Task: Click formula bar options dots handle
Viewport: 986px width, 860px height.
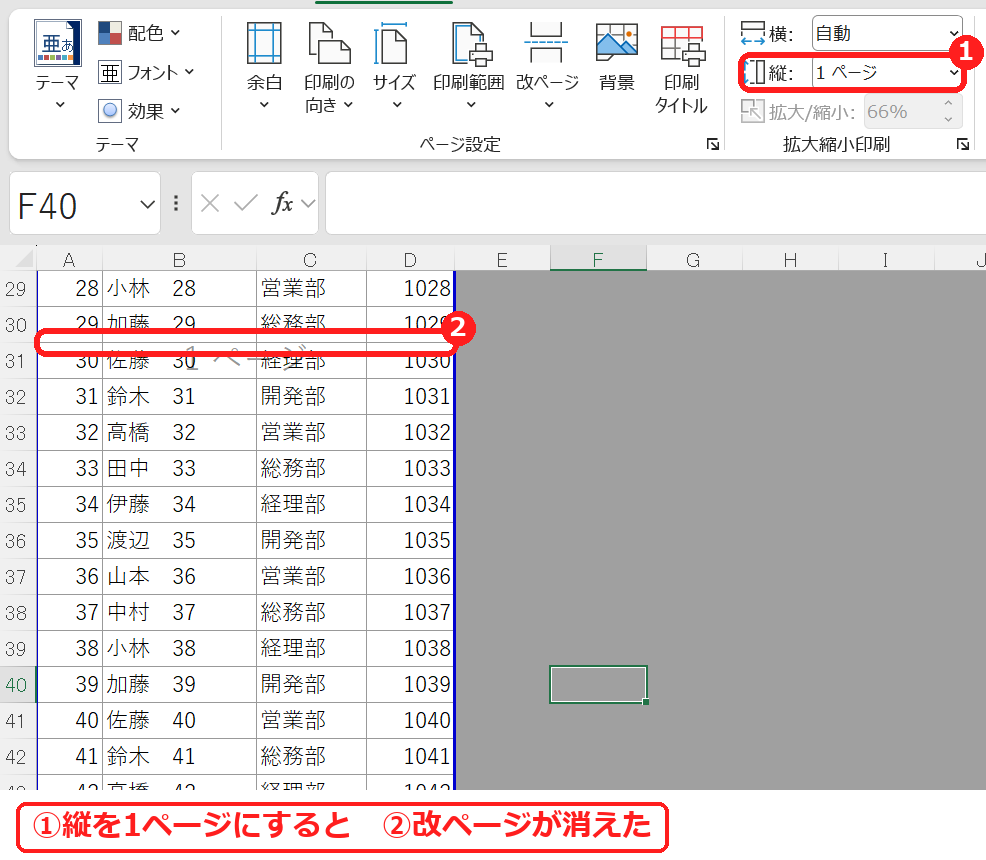Action: 175,203
